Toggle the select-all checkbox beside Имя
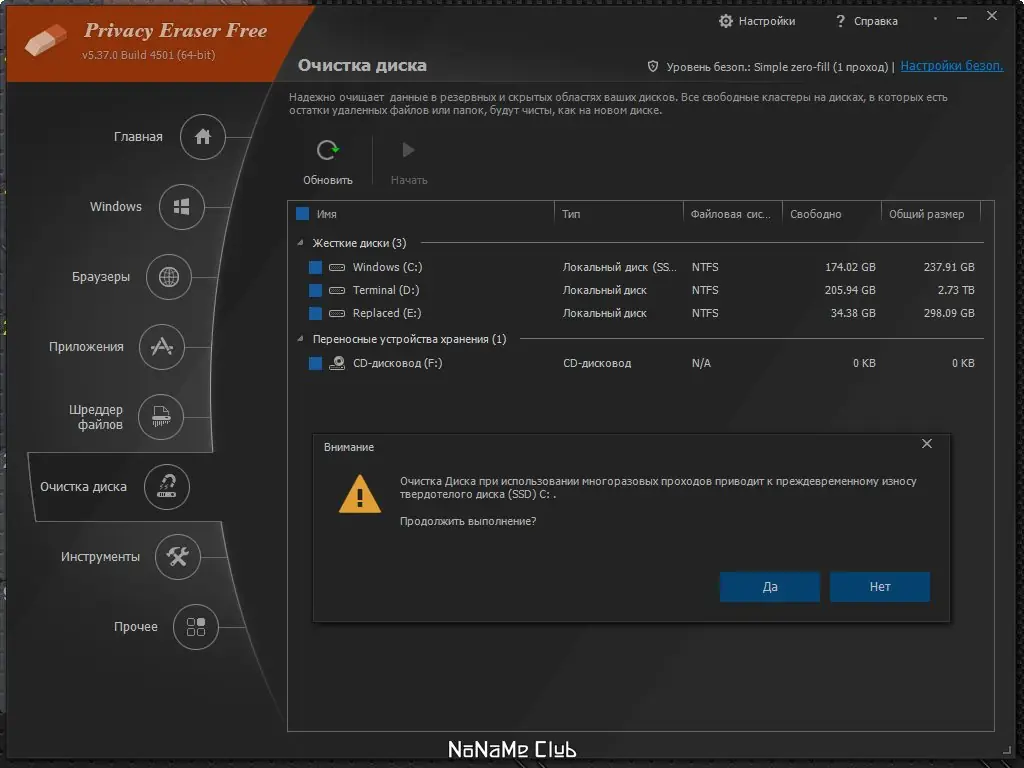Screen dimensions: 1024x768 tap(302, 214)
